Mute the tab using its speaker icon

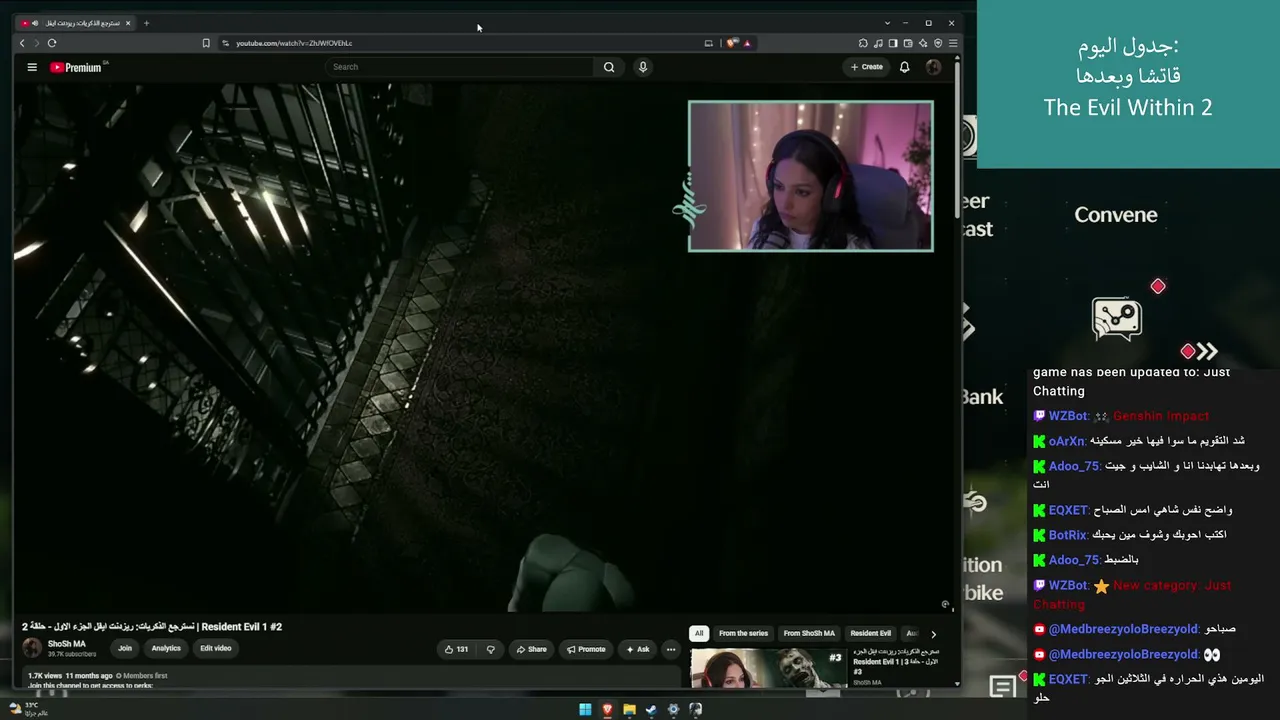tap(35, 23)
